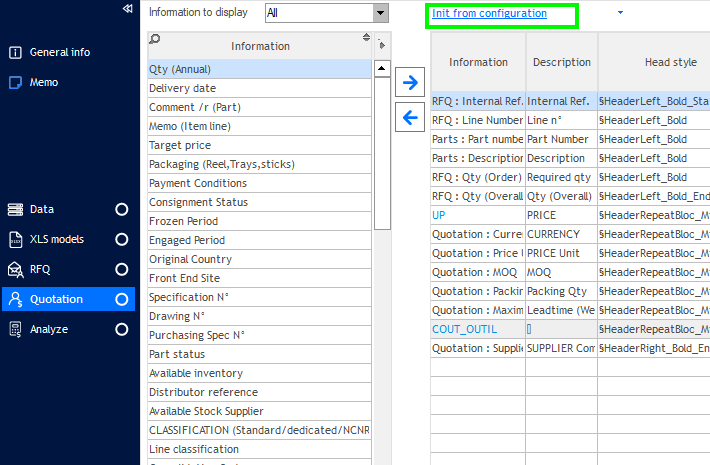Click the blue left arrow to remove information
The height and width of the screenshot is (465, 710).
(409, 117)
